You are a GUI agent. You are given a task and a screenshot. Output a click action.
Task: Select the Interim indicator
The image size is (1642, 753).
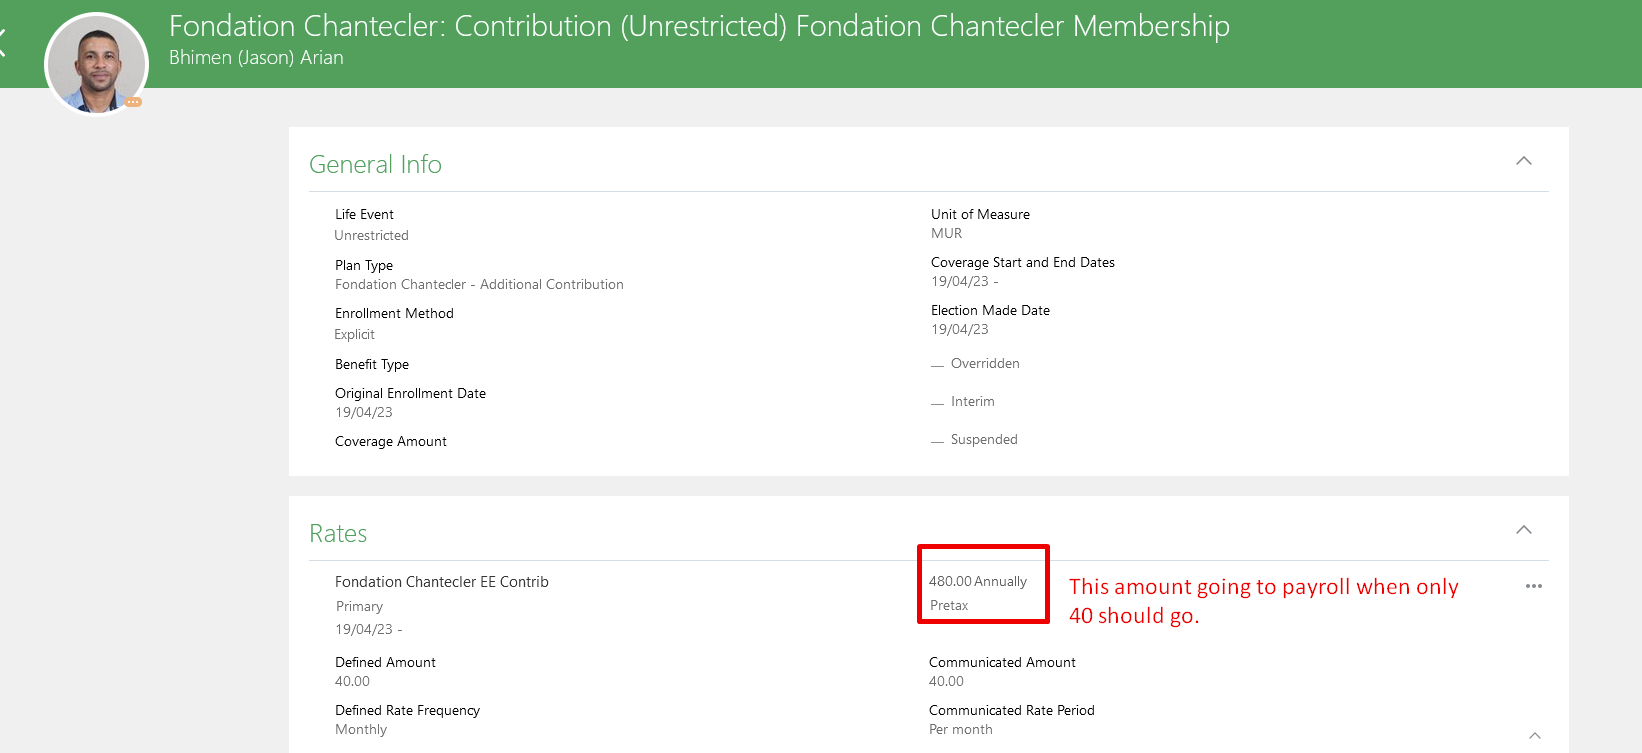[x=963, y=402]
